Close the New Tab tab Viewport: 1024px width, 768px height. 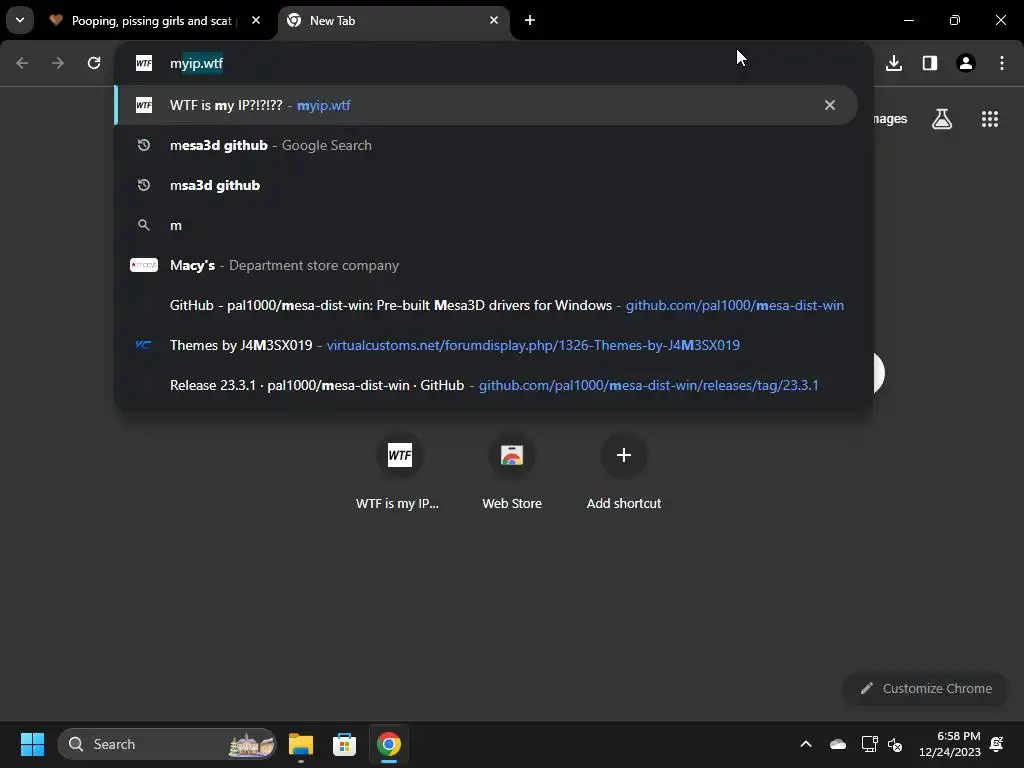click(x=494, y=21)
